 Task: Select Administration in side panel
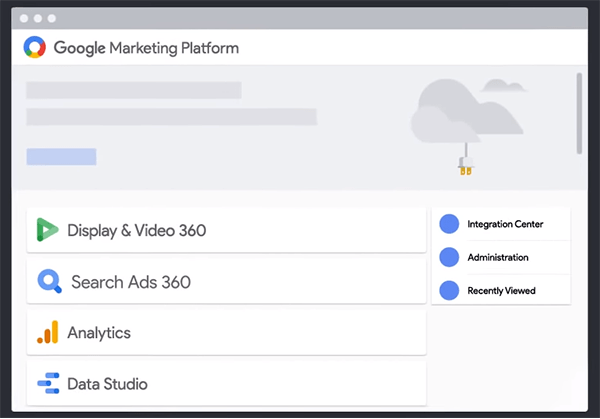(x=501, y=257)
